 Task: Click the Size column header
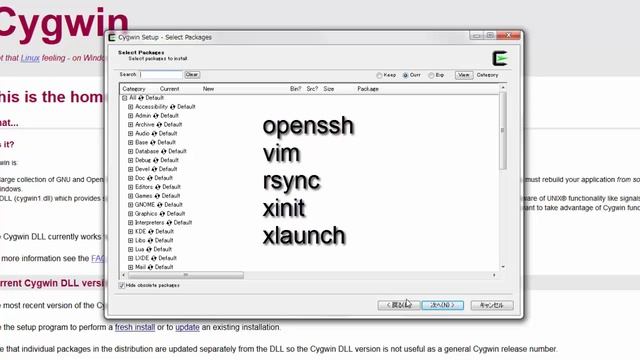click(329, 89)
